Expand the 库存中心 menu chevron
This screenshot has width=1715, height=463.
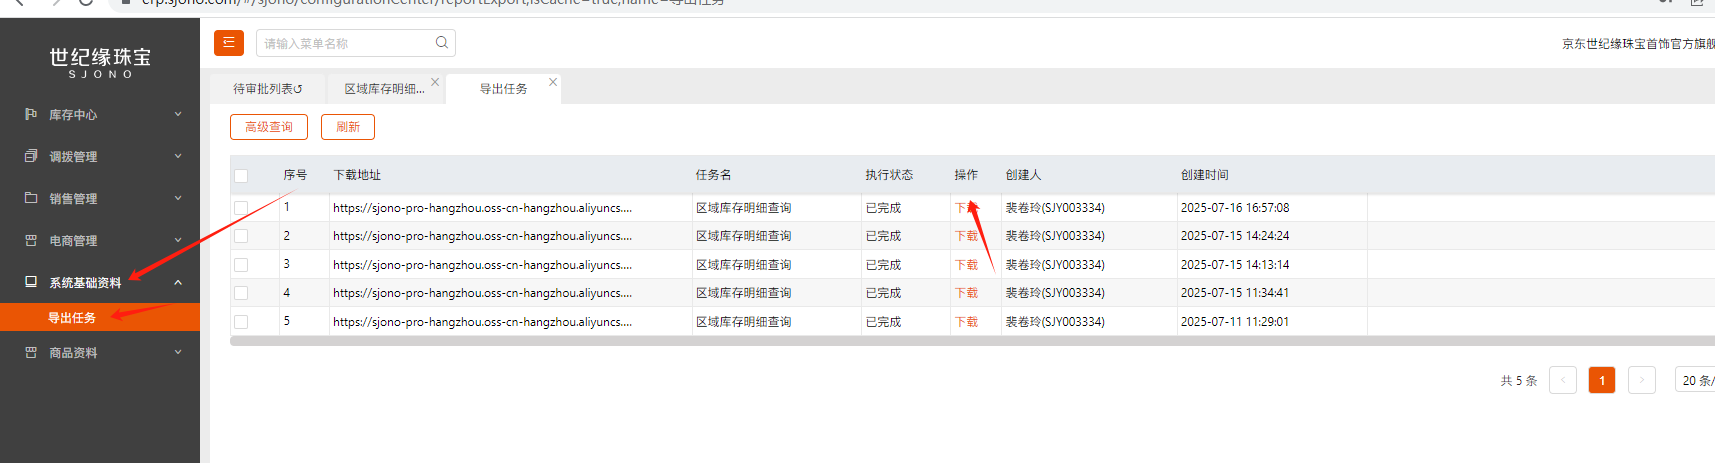click(x=178, y=114)
